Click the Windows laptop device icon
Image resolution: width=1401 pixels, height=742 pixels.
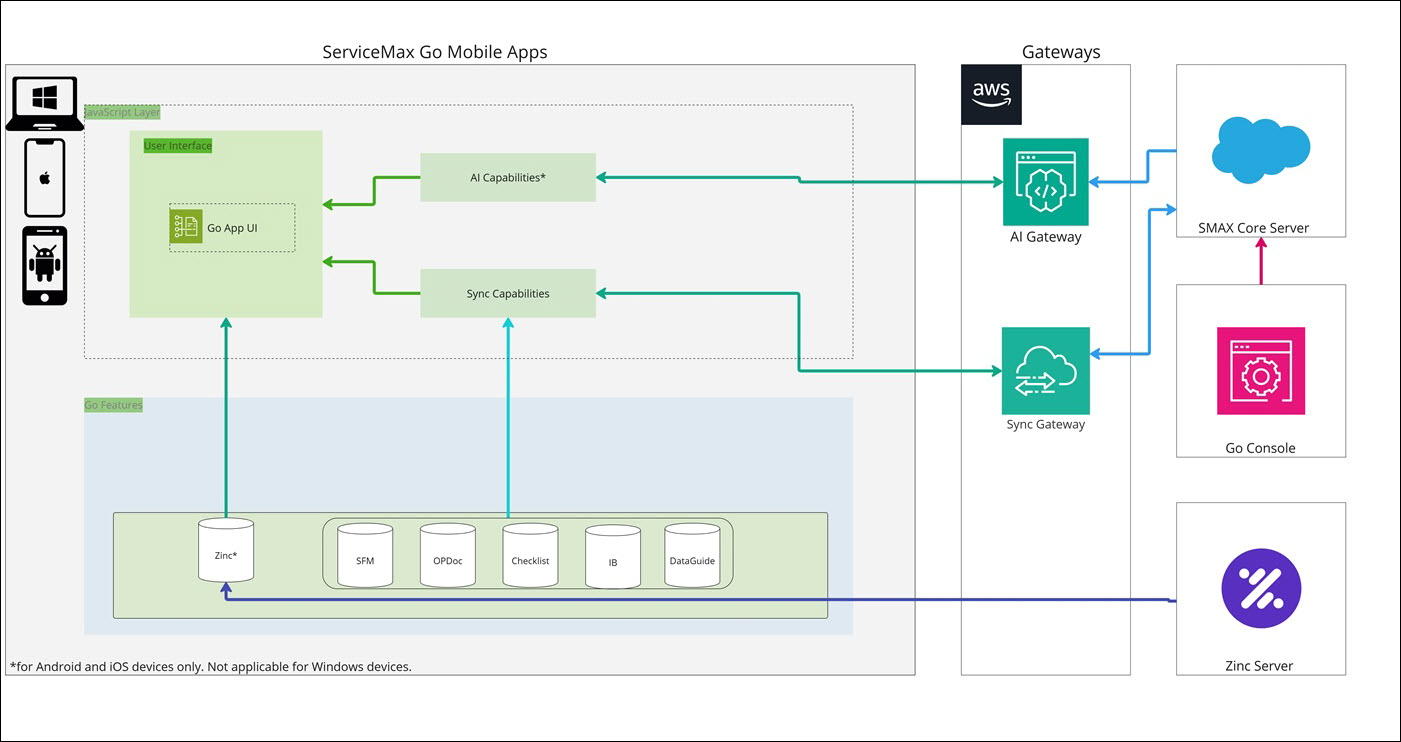44,104
